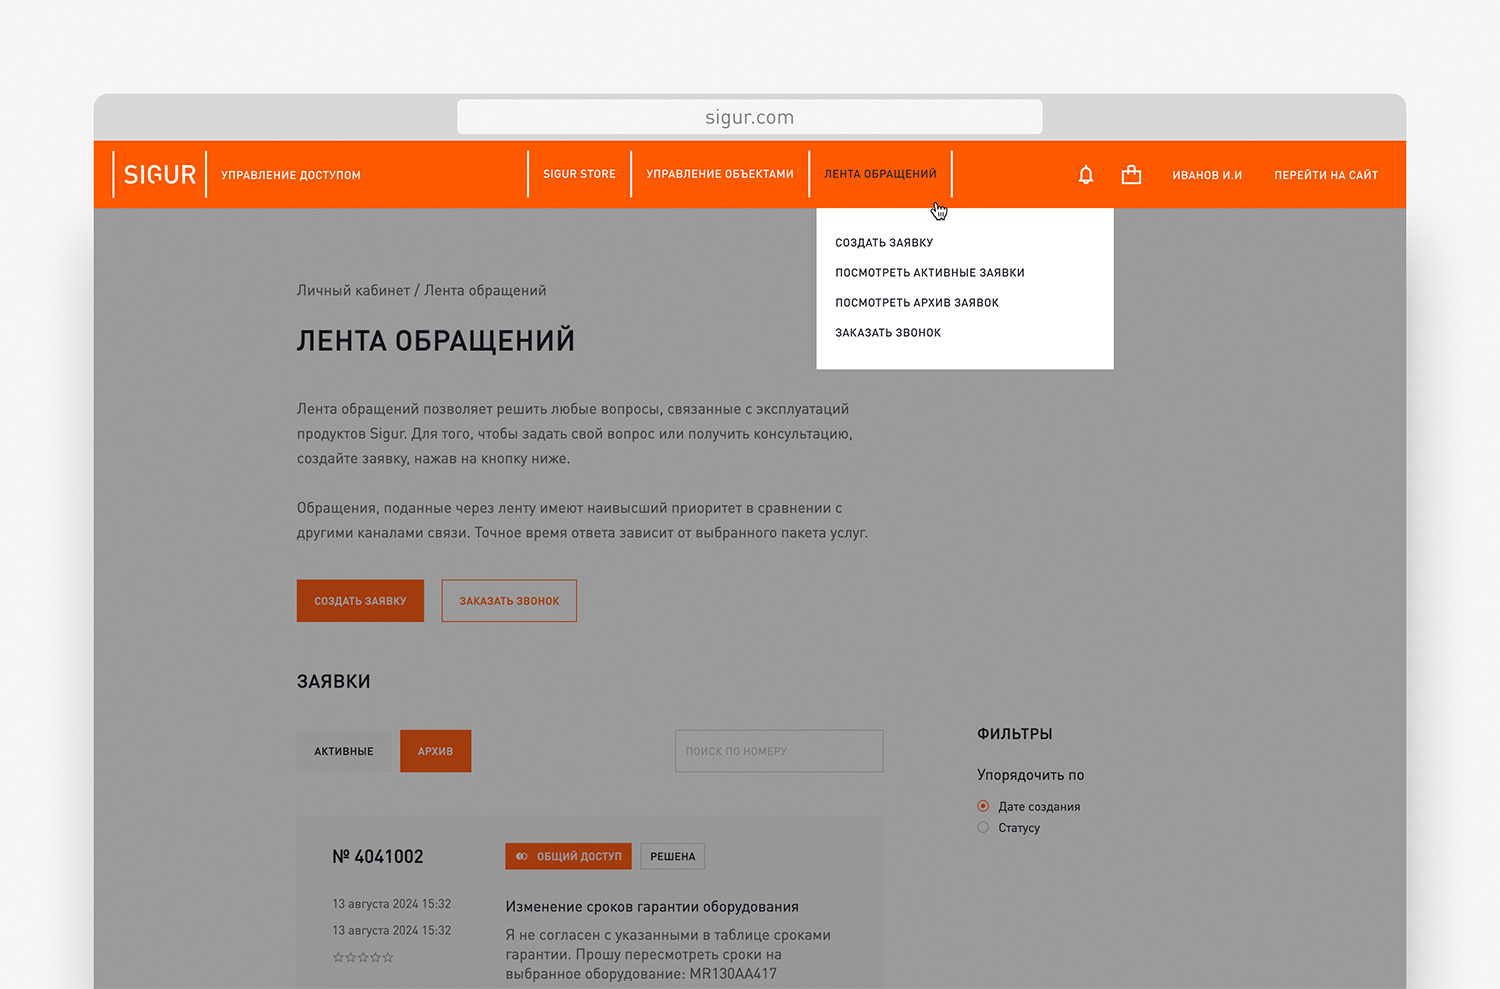Switch to the АКТИВНЫЕ tab
The image size is (1500, 989).
tap(344, 751)
